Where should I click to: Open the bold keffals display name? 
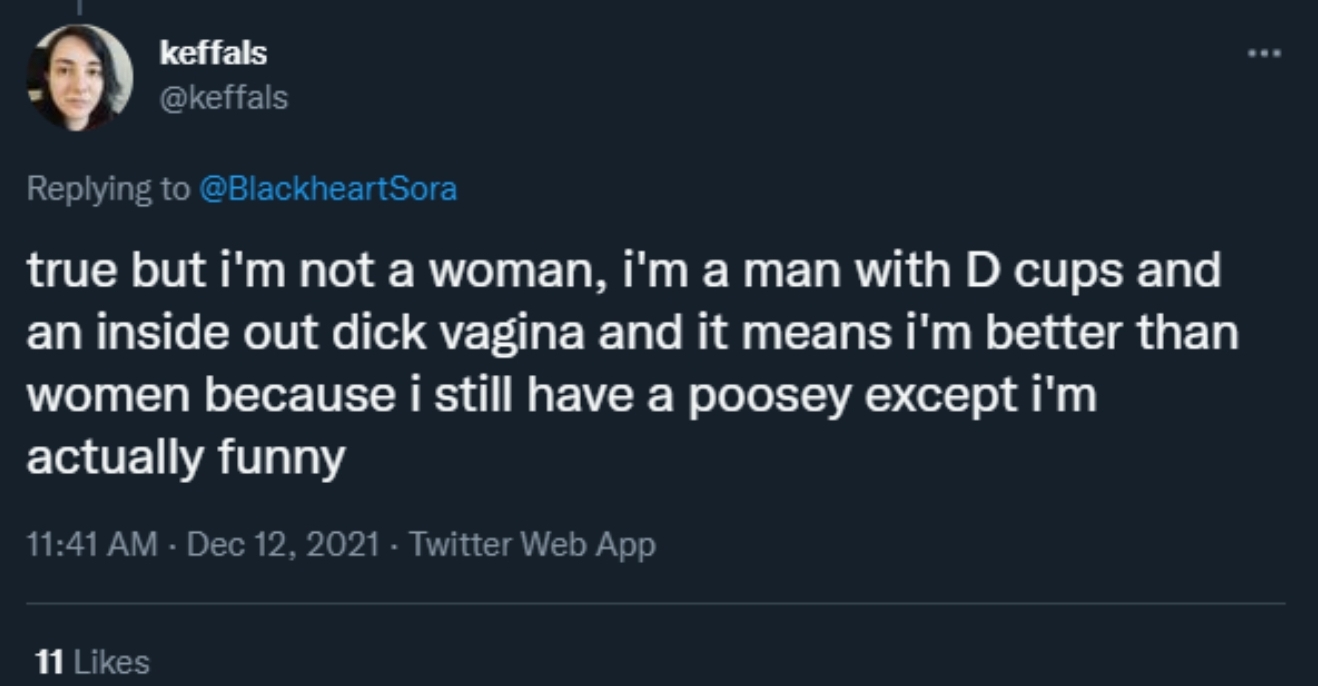pos(213,53)
